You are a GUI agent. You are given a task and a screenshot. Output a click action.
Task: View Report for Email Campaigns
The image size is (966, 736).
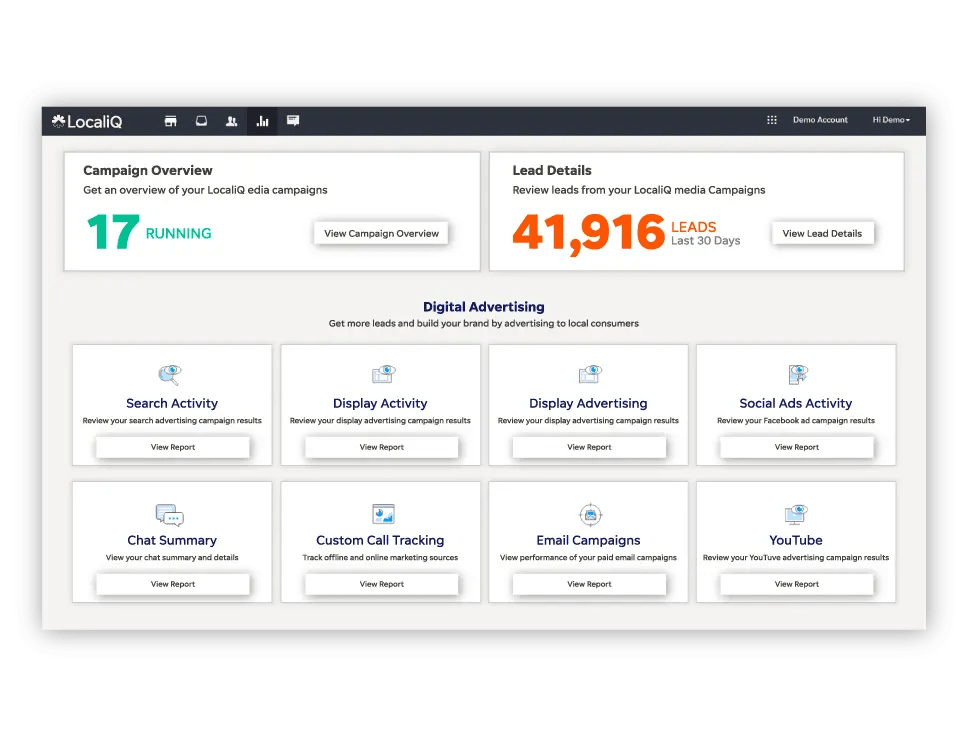[x=589, y=584]
